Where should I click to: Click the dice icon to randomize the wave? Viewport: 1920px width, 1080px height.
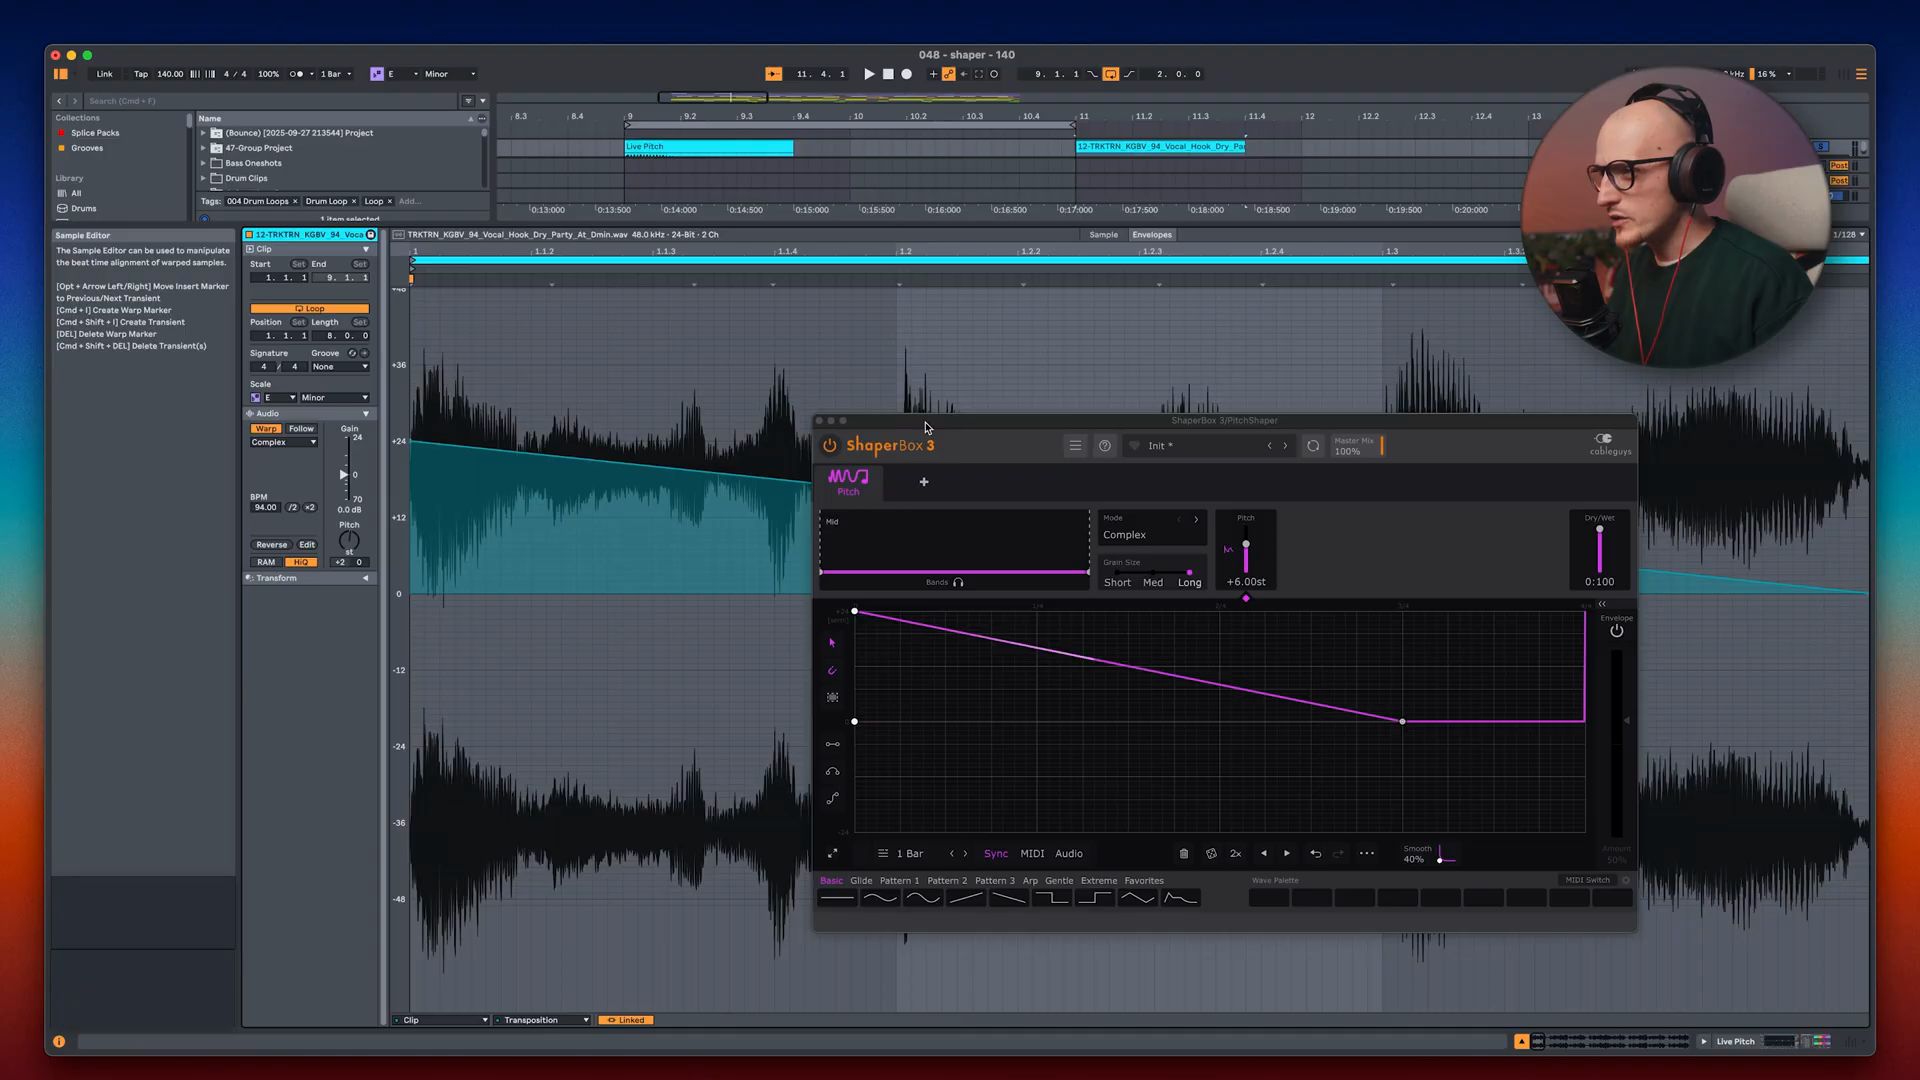pos(1211,854)
